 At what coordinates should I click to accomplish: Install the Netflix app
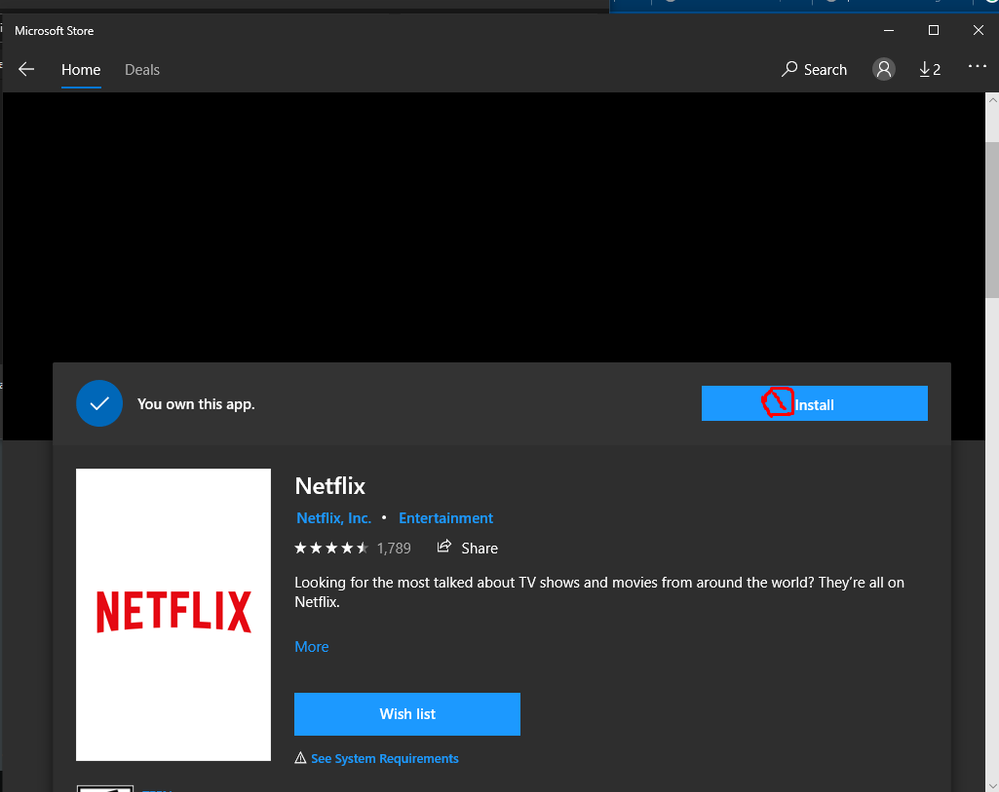point(814,403)
